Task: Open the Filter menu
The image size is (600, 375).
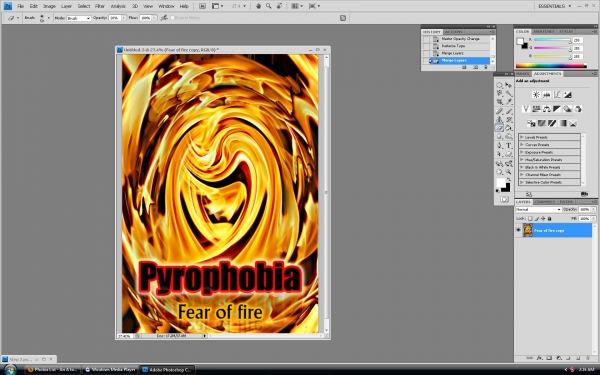Action: tap(100, 6)
